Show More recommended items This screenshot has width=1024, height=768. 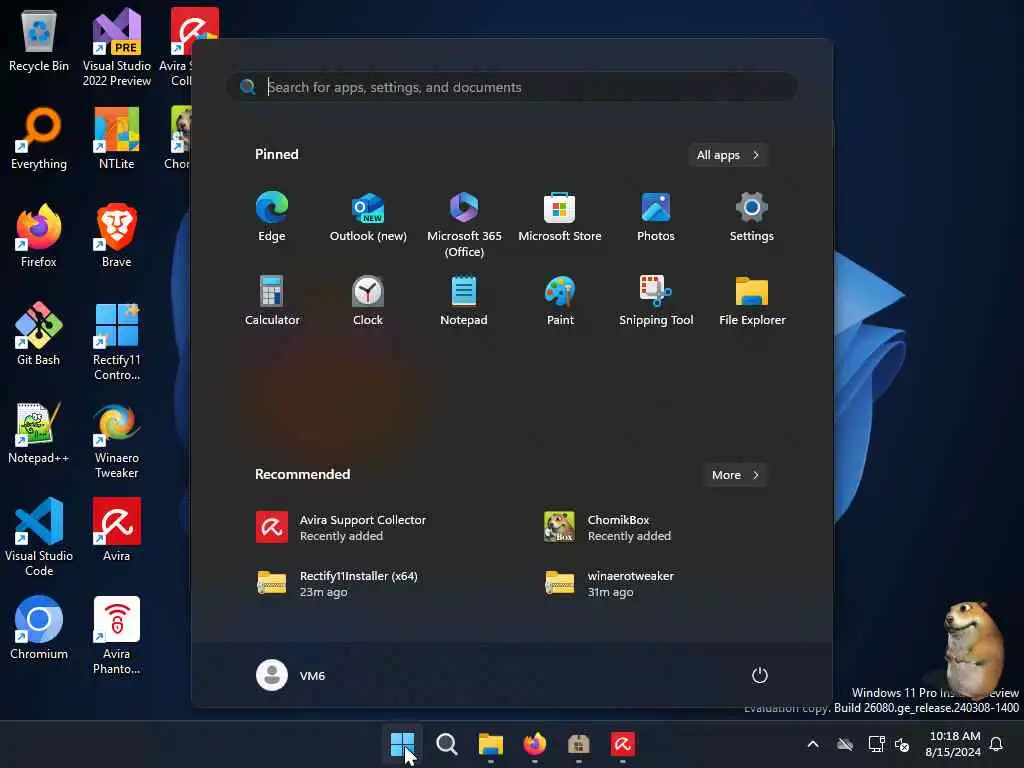click(735, 475)
